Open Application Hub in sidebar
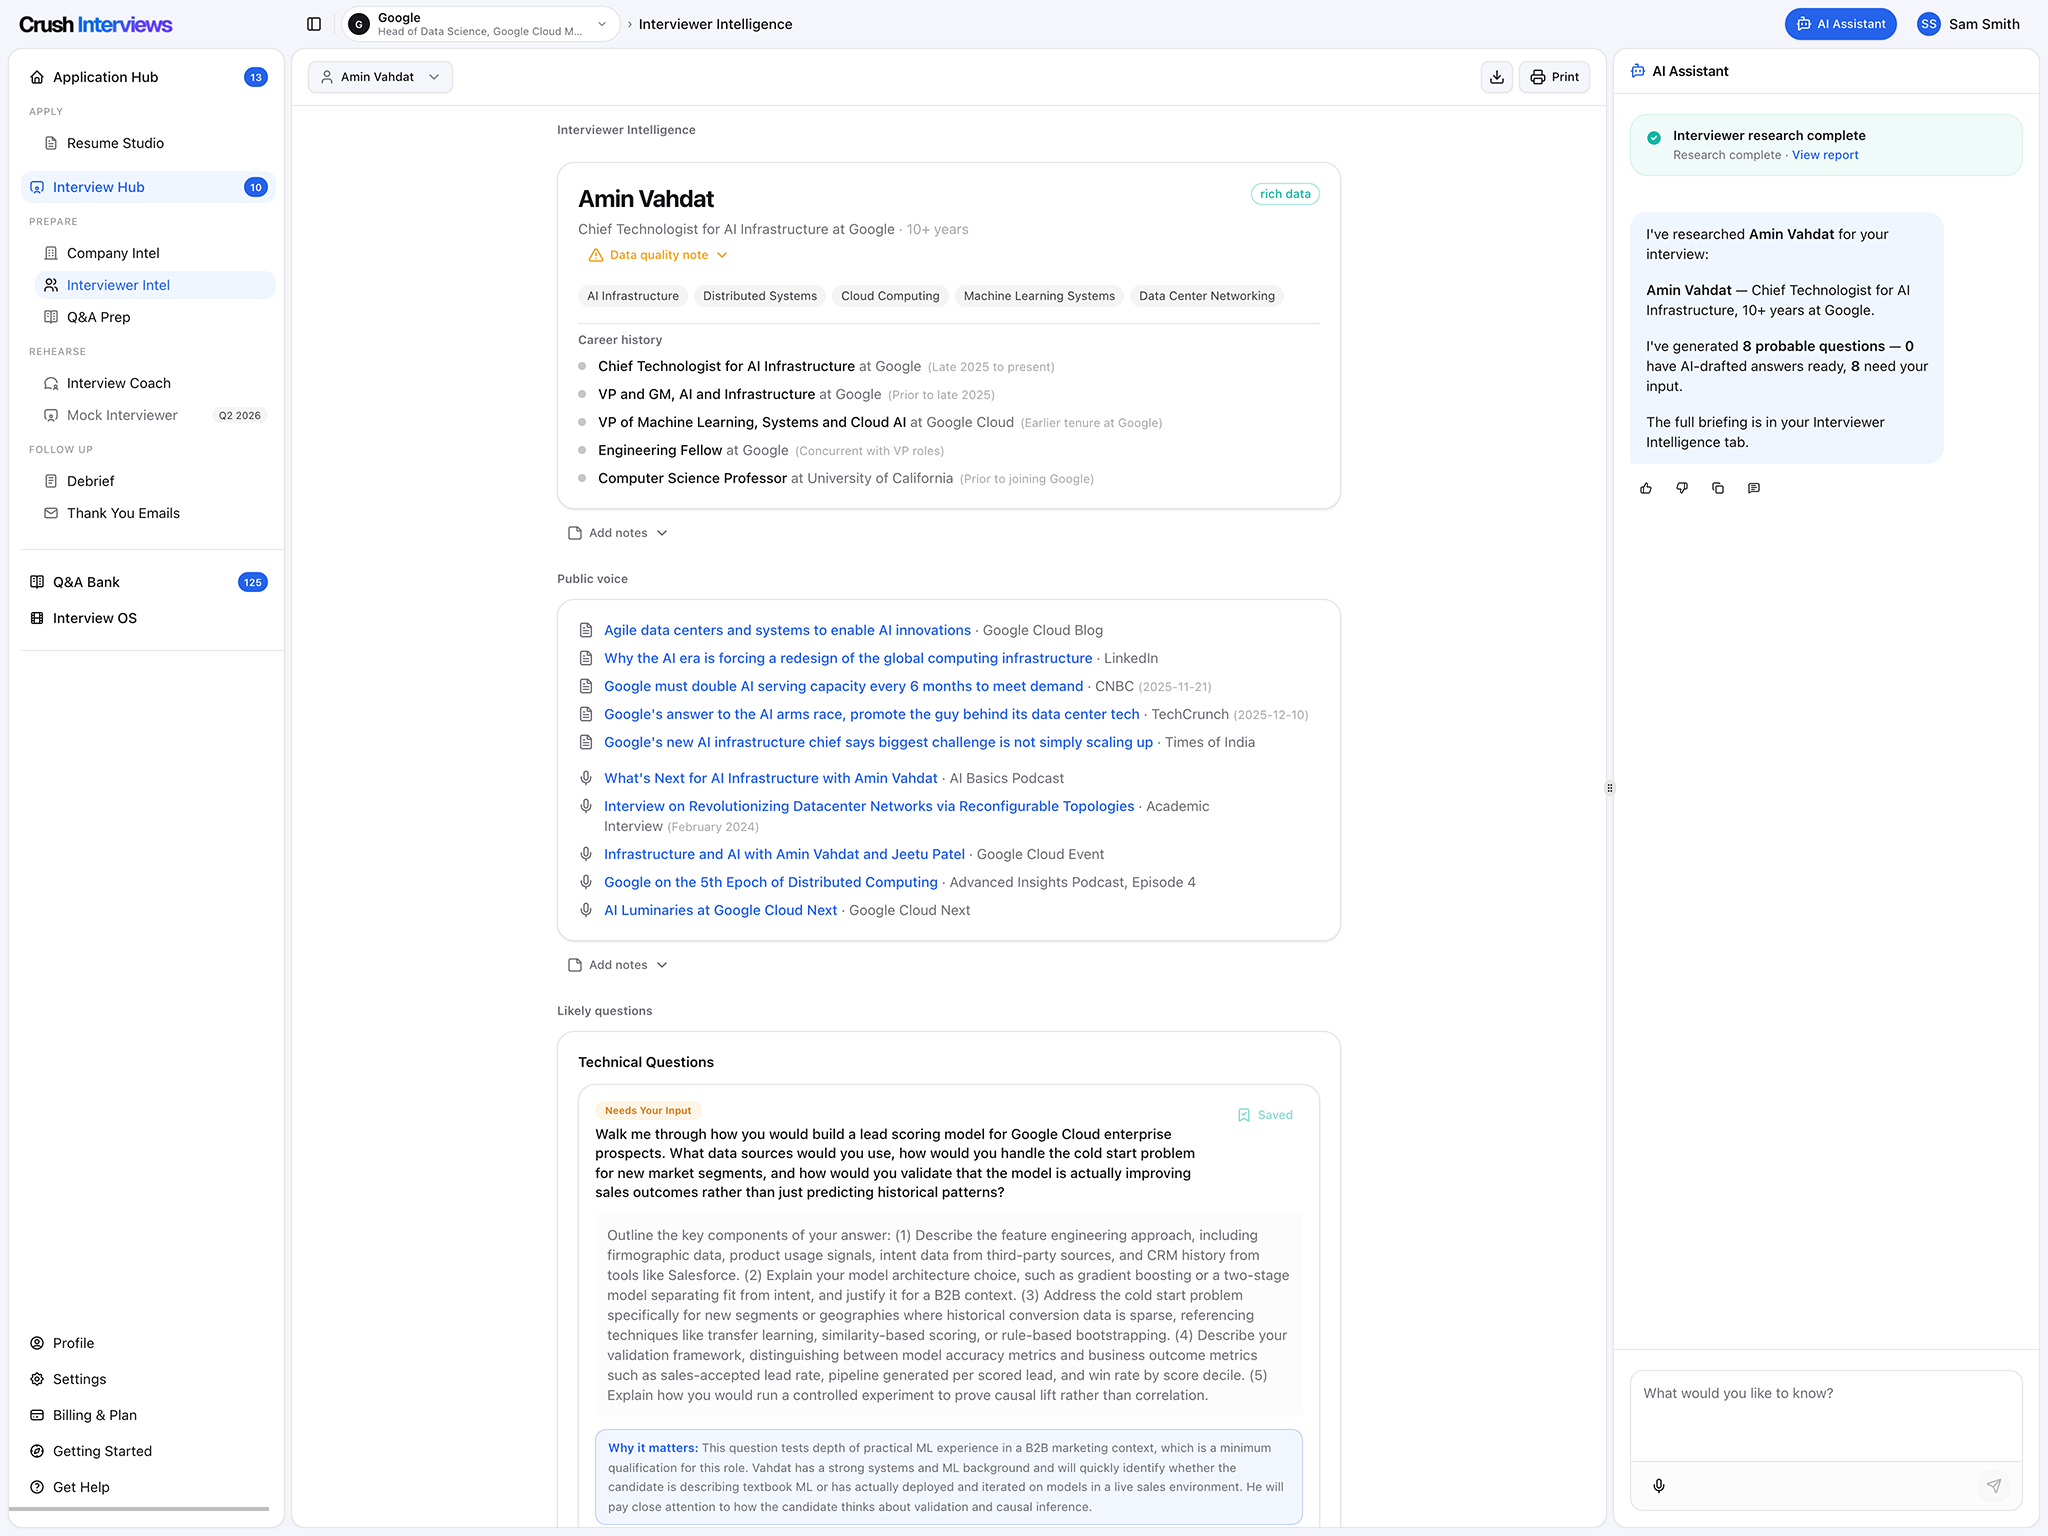2048x1536 pixels. pos(148,77)
